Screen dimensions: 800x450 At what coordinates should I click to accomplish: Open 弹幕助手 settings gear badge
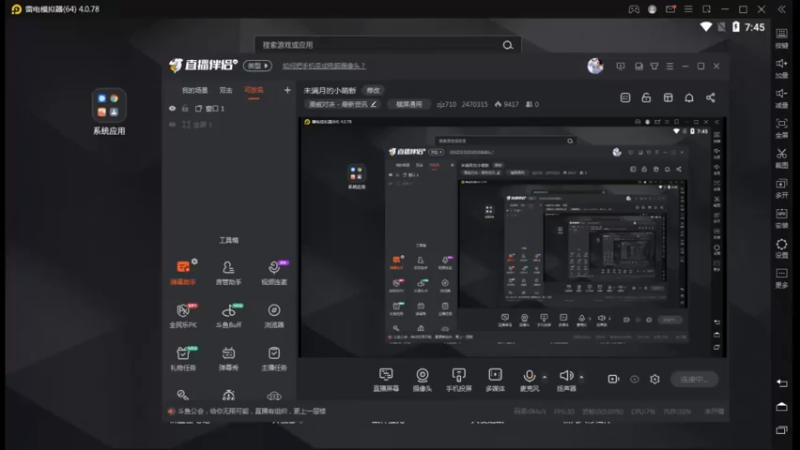194,261
